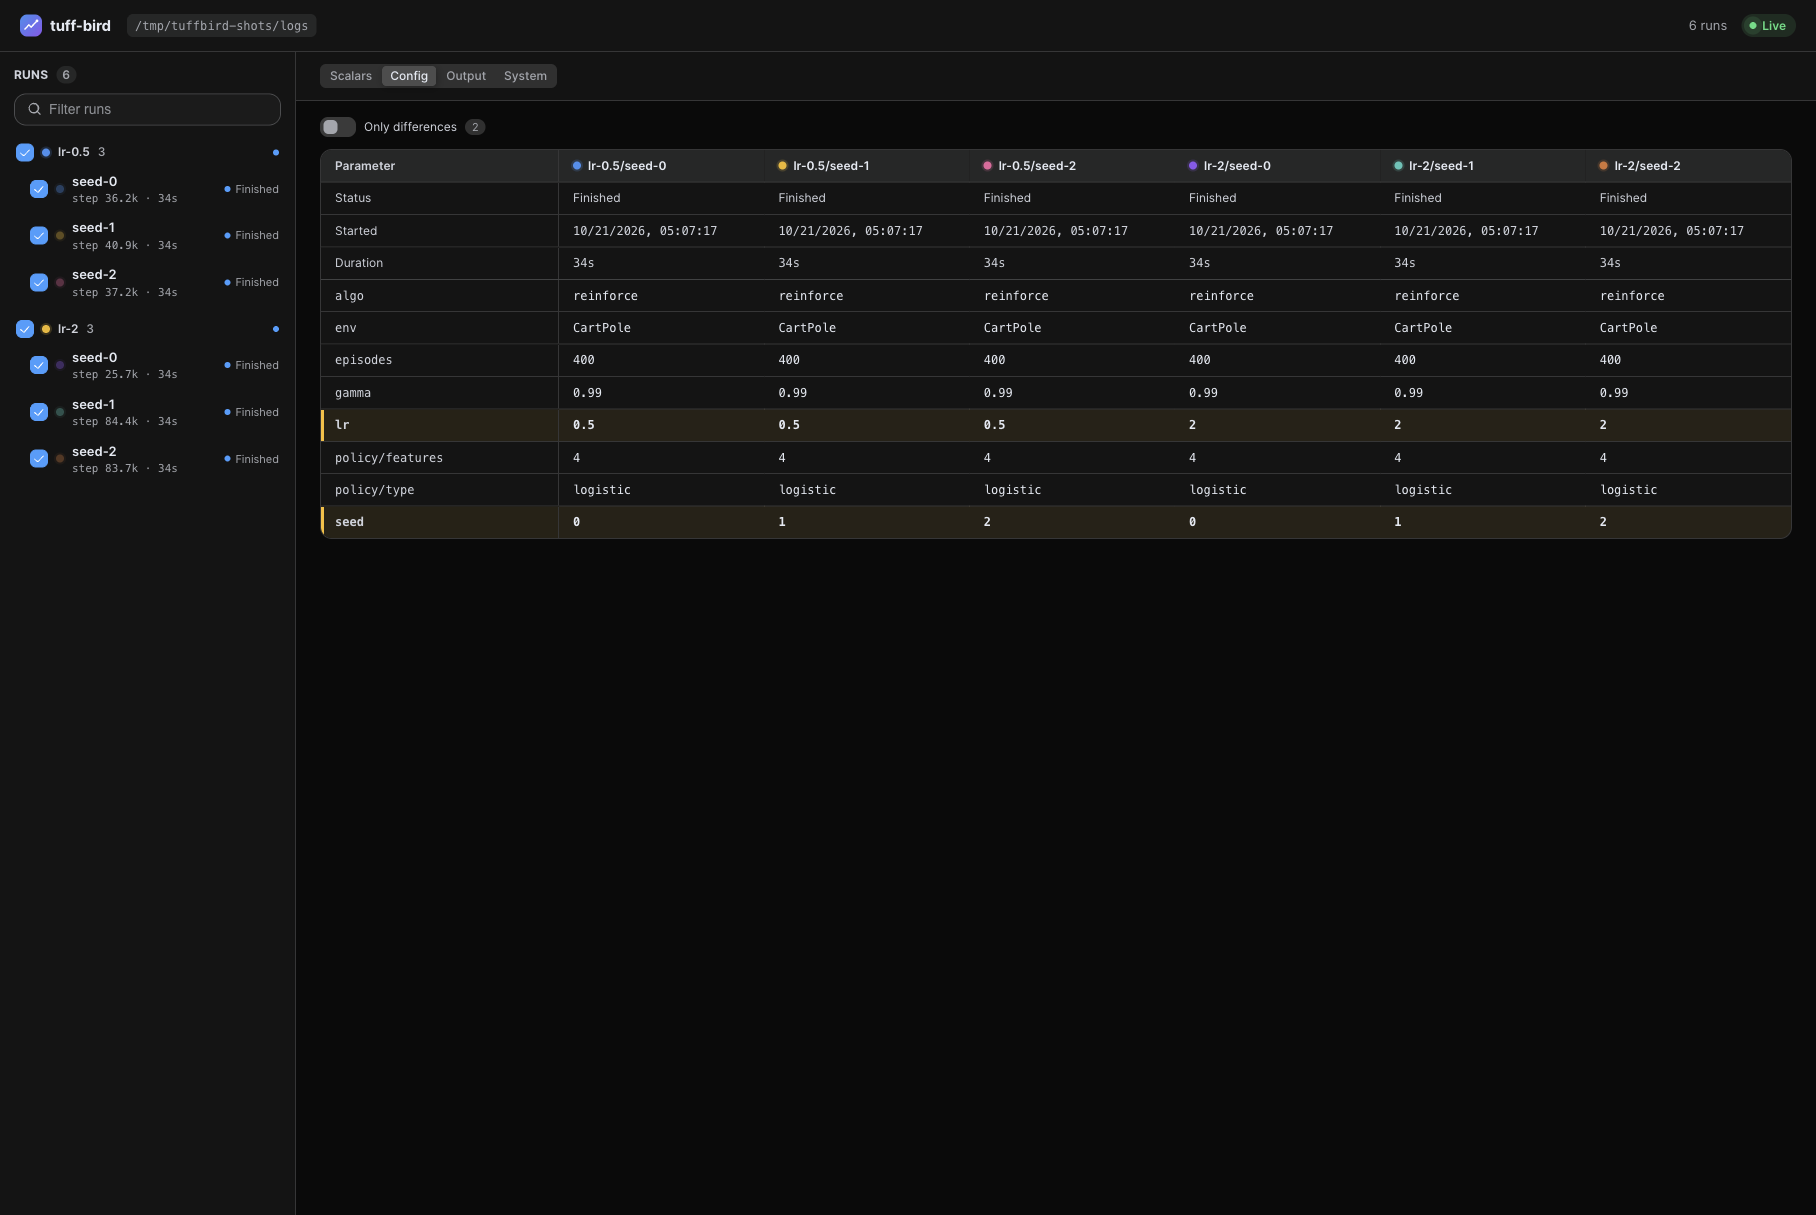Uncheck seed-1 checkbox under lr-2 group
This screenshot has height=1215, width=1816.
(x=39, y=412)
